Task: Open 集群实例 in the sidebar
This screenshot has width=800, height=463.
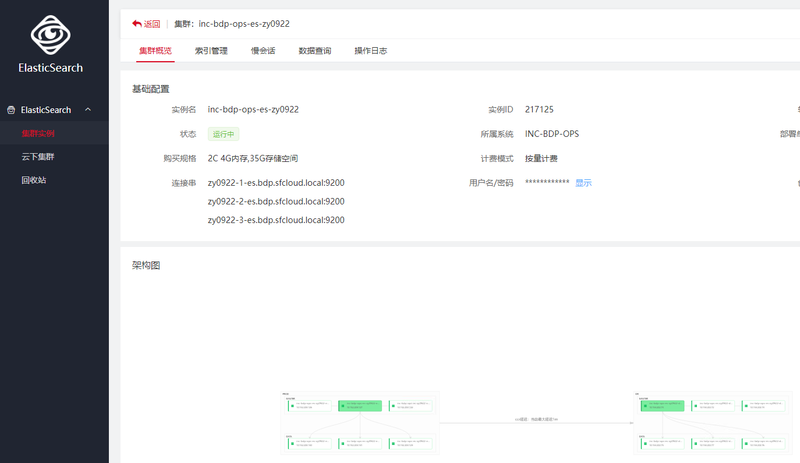Action: [38, 133]
